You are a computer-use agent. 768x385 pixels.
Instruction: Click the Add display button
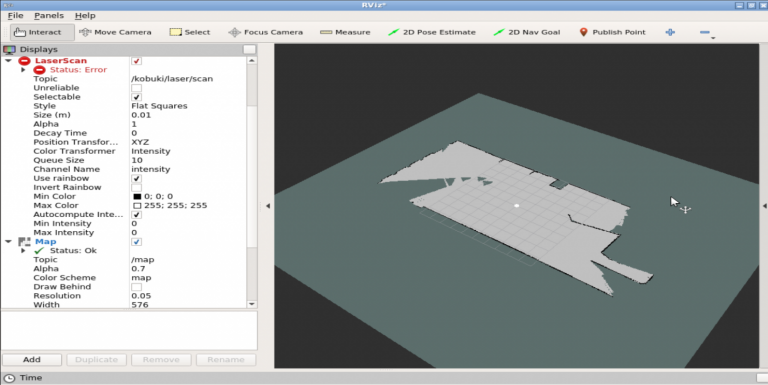click(x=32, y=360)
